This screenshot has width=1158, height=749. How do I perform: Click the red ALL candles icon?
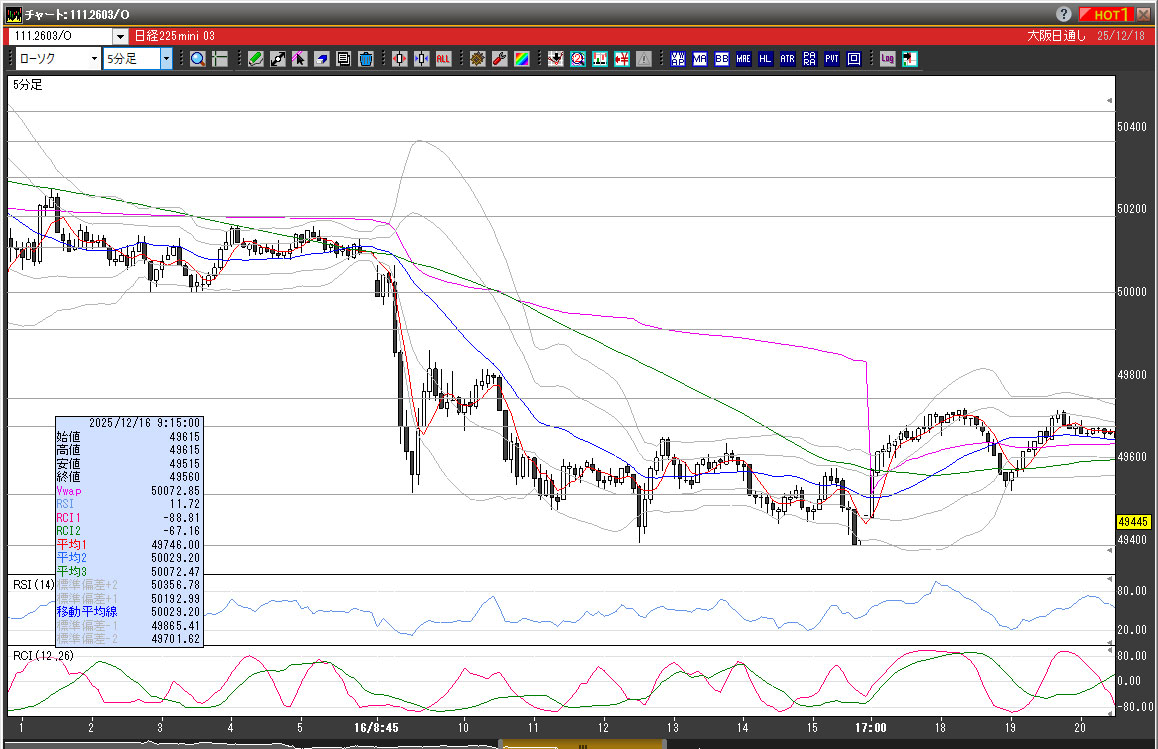(443, 59)
